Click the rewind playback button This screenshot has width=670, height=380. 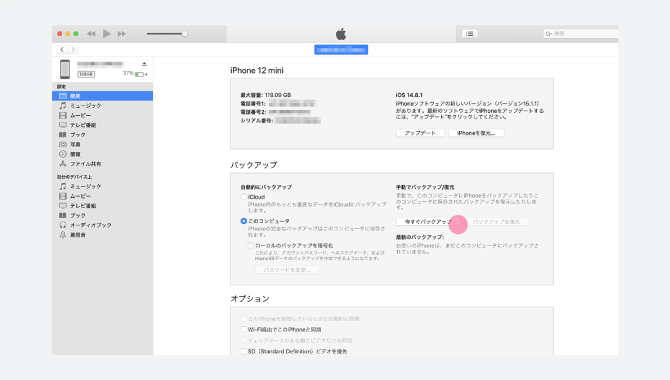[91, 34]
